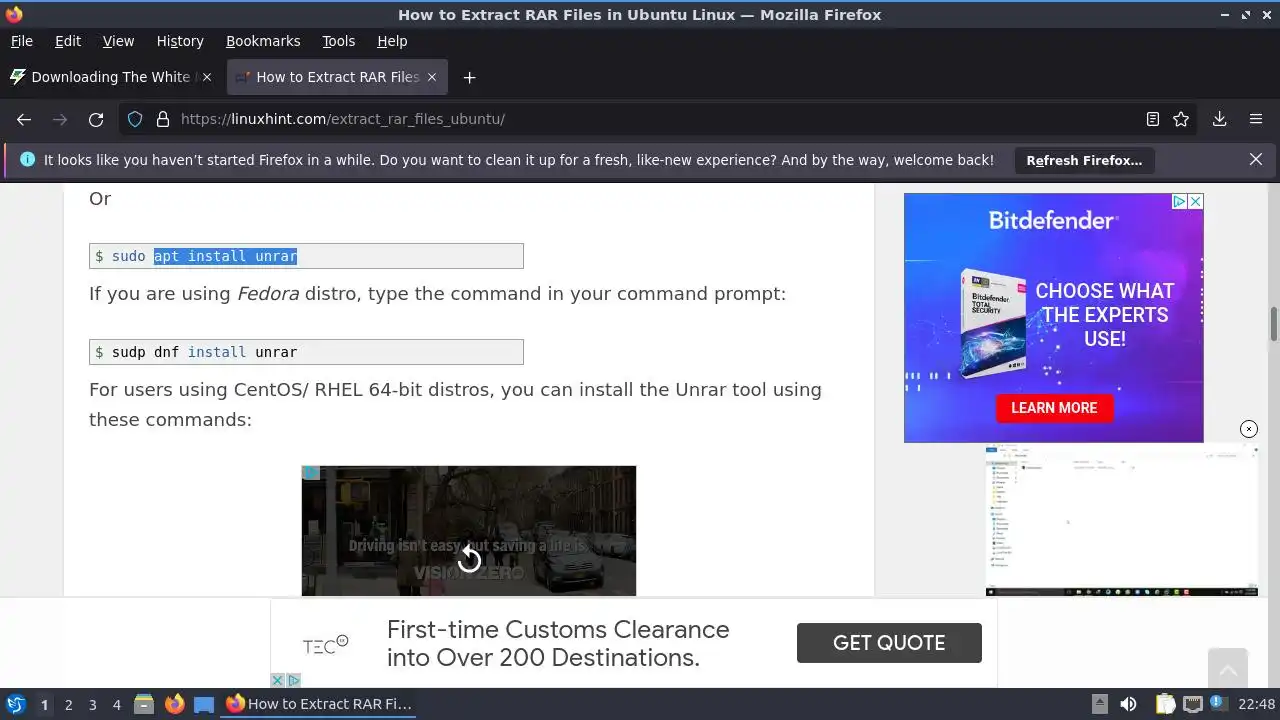This screenshot has width=1280, height=720.
Task: Click LEARN MORE on Bitdefender ad
Action: coord(1054,408)
